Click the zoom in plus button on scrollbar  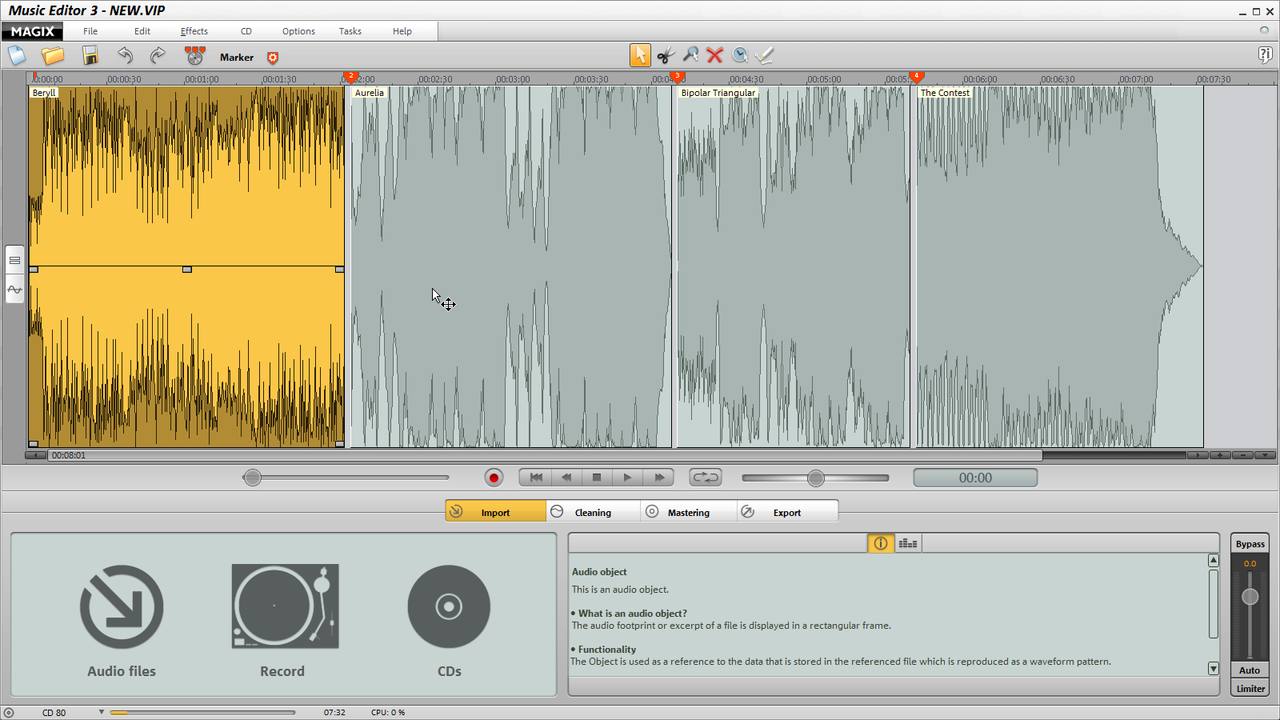tap(1220, 455)
